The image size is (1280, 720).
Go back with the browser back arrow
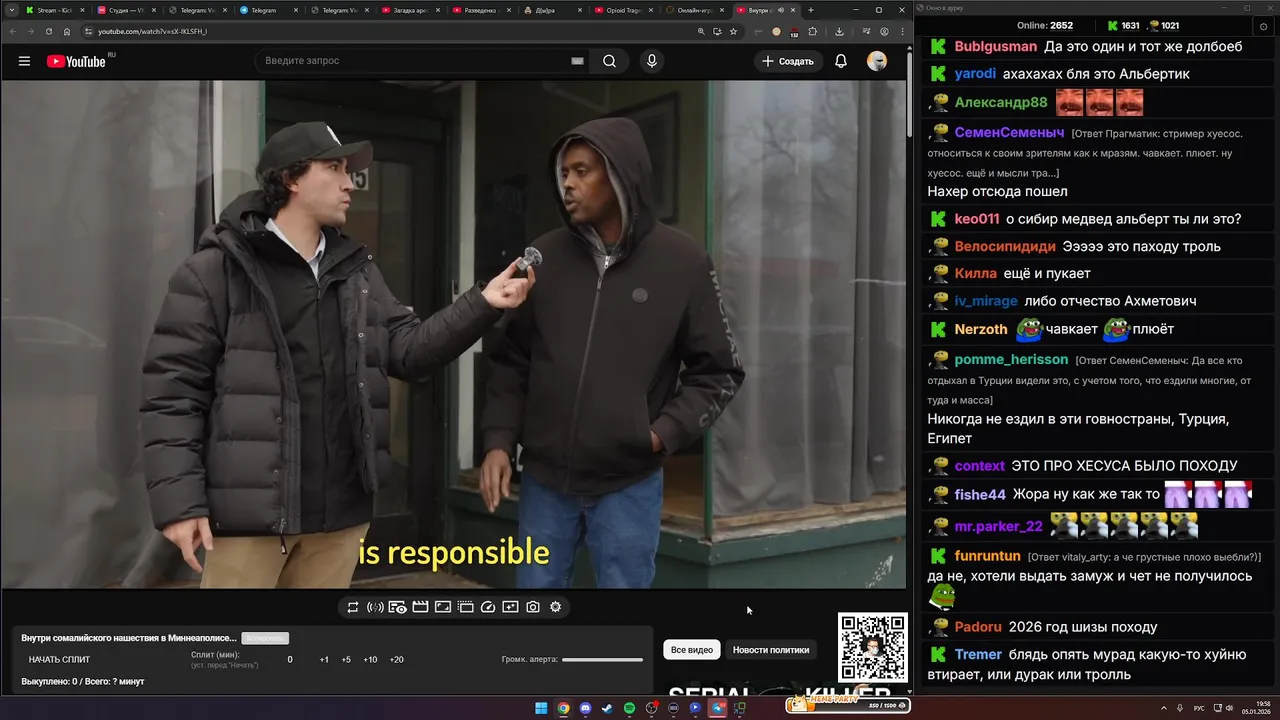11,31
